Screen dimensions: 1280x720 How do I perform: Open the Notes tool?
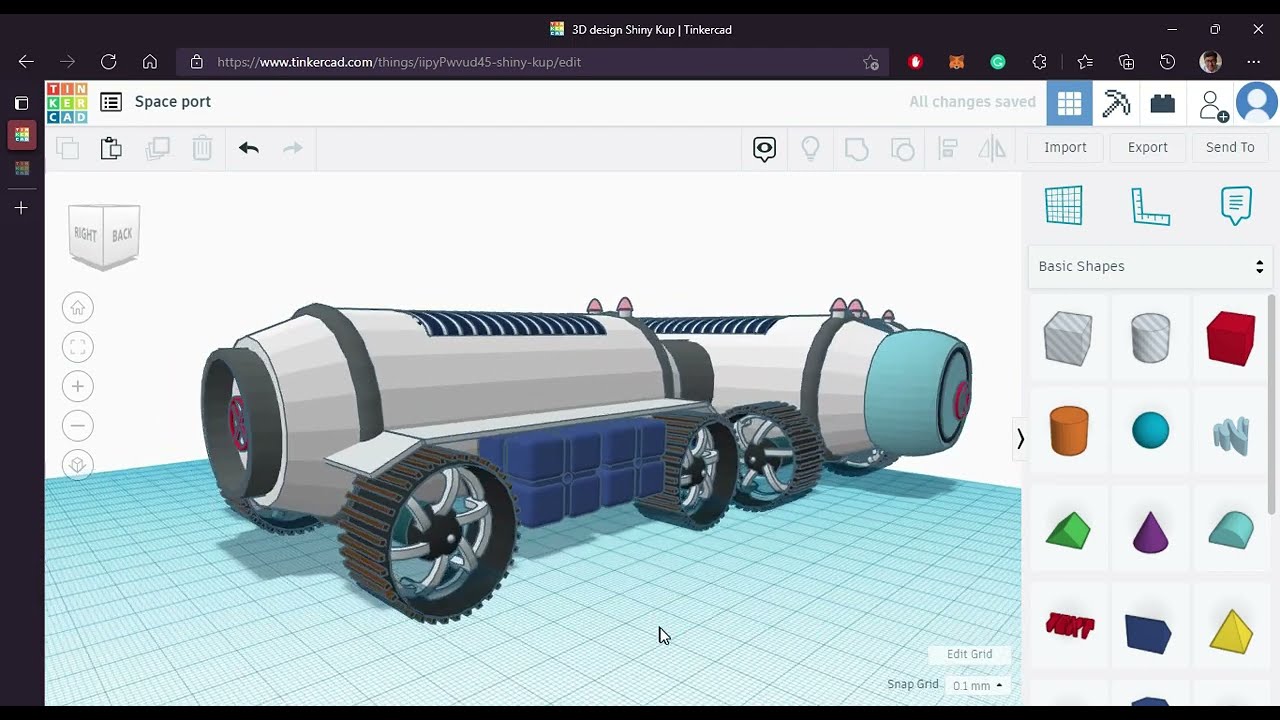coord(1236,205)
